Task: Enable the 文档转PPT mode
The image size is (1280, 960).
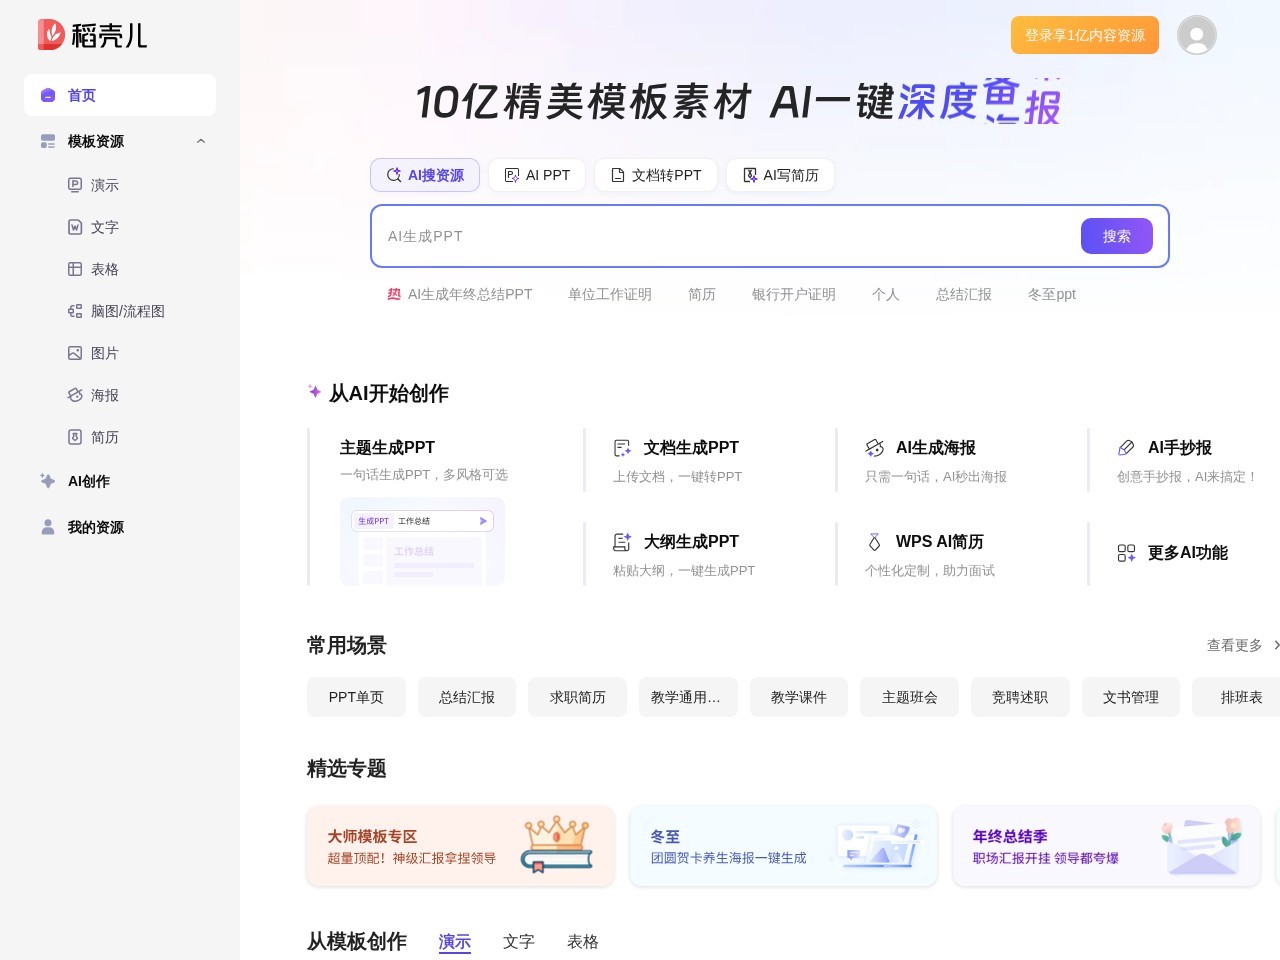Action: [656, 175]
